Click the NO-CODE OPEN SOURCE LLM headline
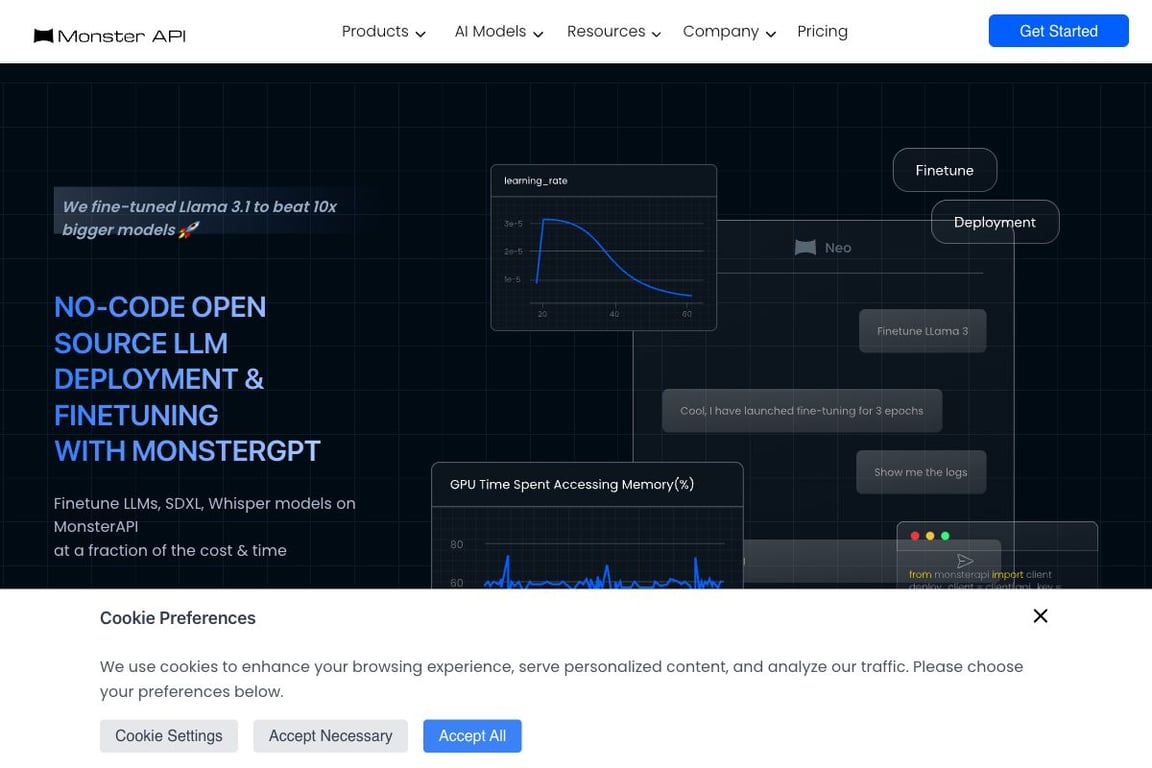This screenshot has height=768, width=1152. 187,378
